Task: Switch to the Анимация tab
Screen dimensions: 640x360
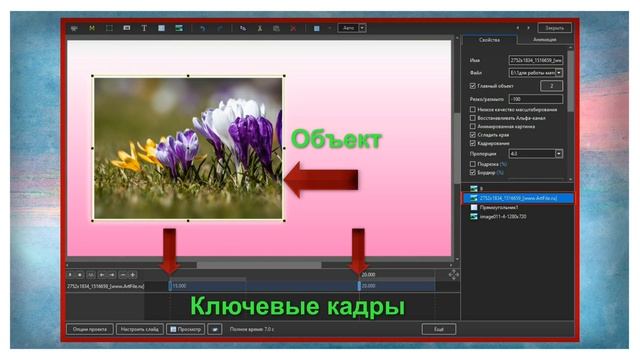Action: (544, 40)
